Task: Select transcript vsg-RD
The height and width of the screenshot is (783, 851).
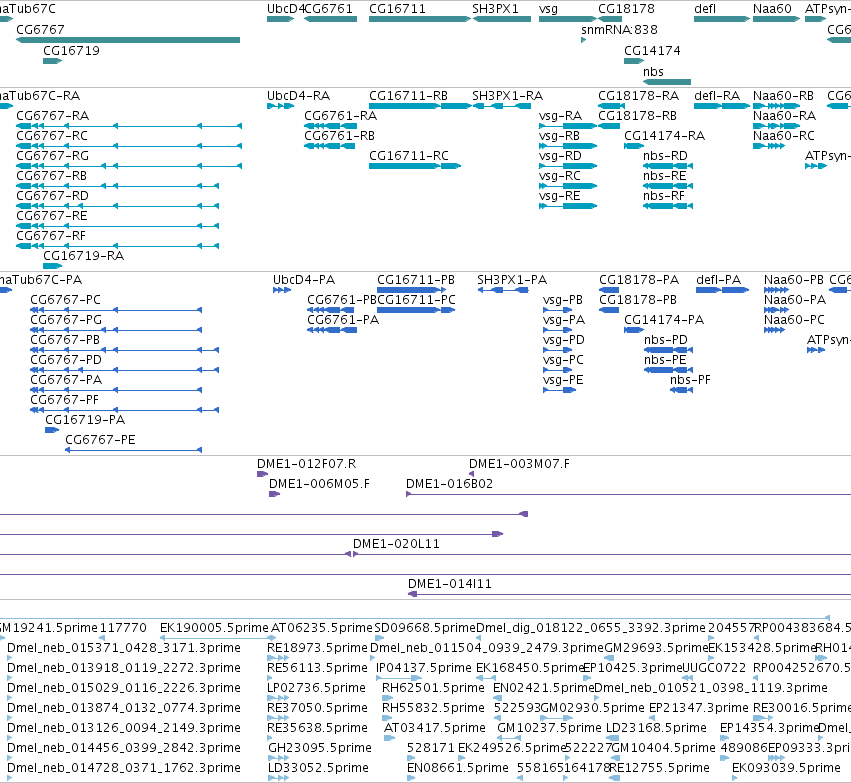Action: (x=568, y=166)
